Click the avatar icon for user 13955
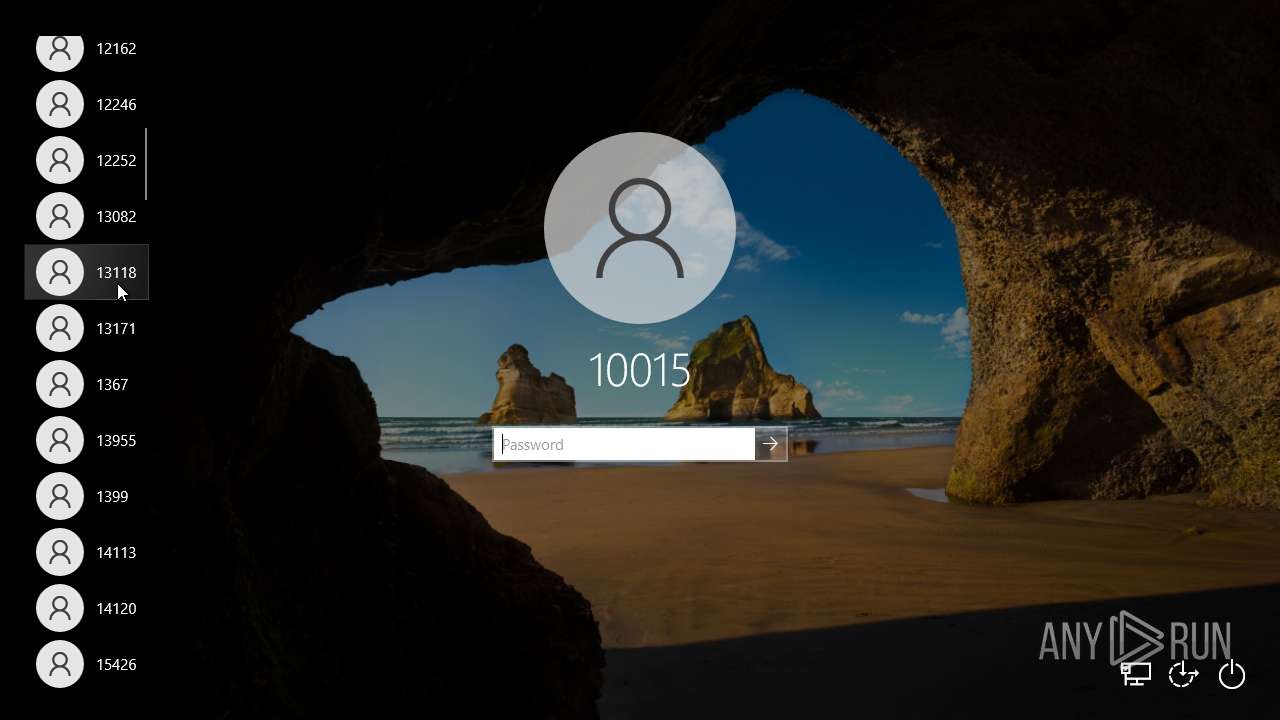This screenshot has width=1280, height=720. pyautogui.click(x=60, y=440)
